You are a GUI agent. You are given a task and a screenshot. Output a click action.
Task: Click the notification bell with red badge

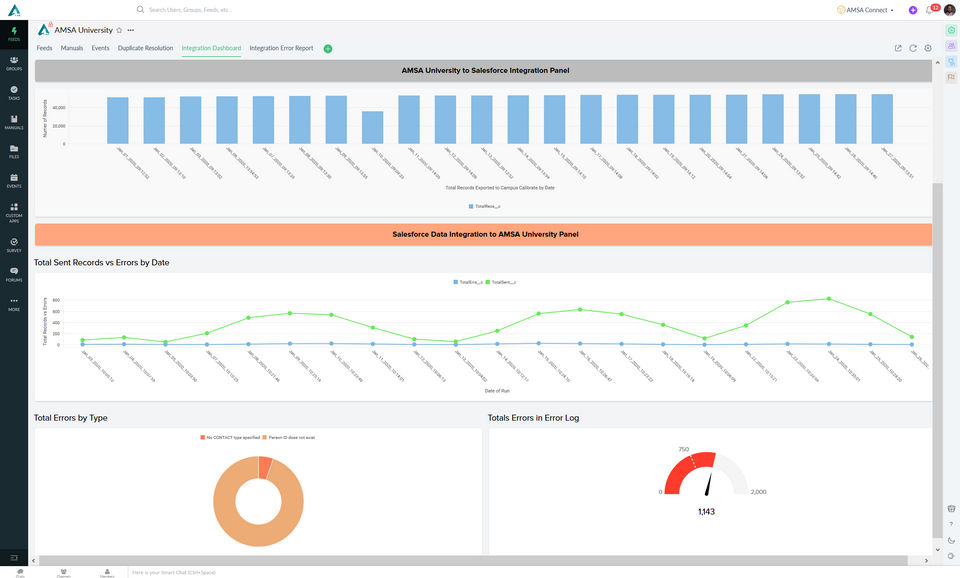click(930, 10)
